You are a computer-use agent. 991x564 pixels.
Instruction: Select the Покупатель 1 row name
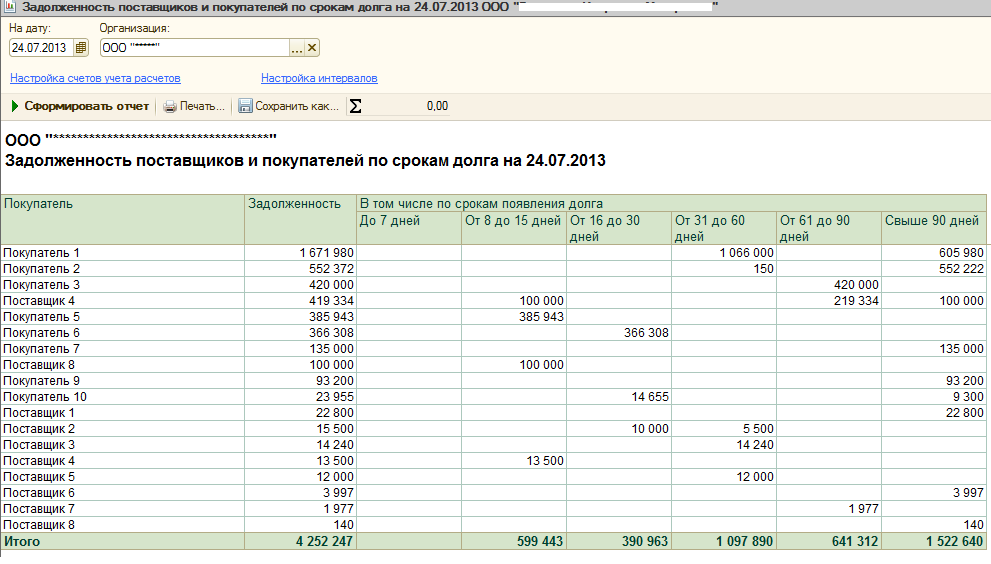[x=42, y=253]
